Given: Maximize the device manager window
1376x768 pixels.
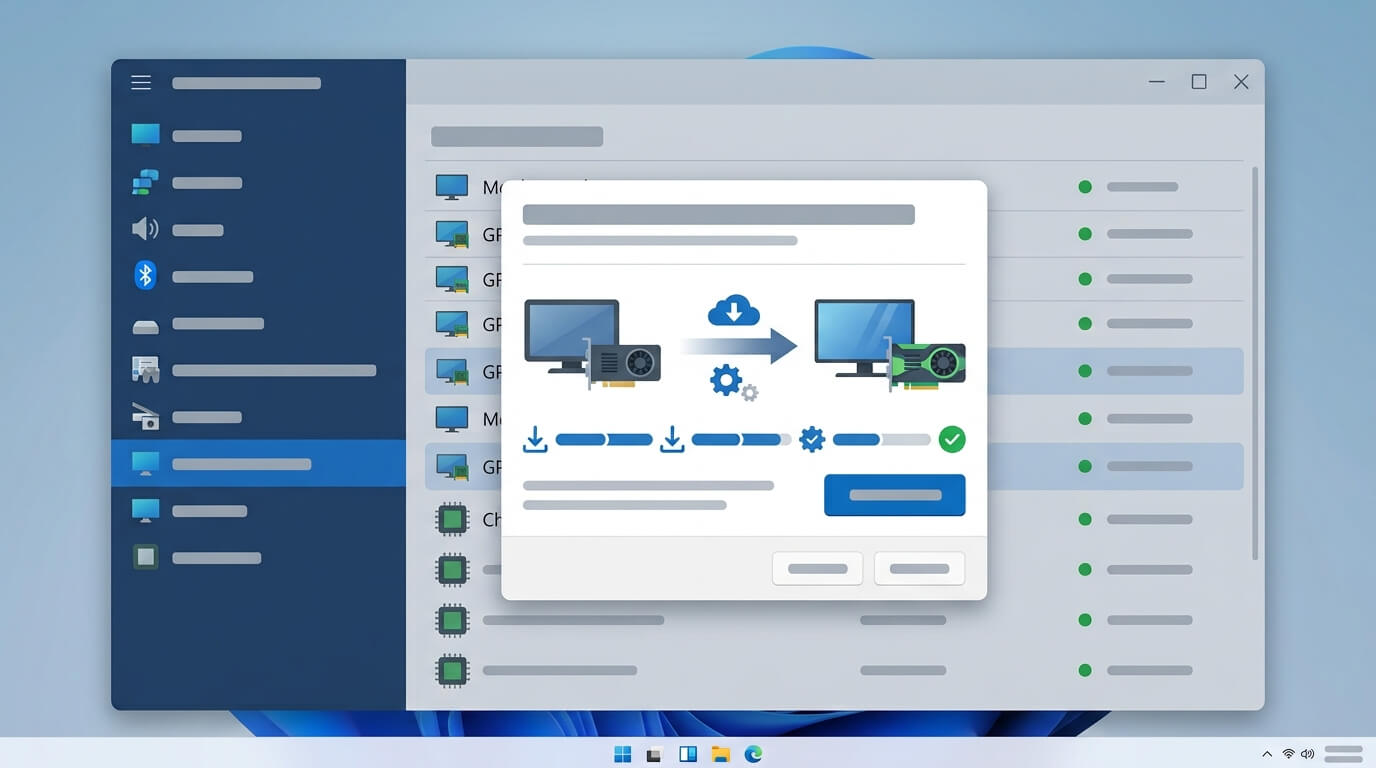Looking at the screenshot, I should [x=1199, y=82].
